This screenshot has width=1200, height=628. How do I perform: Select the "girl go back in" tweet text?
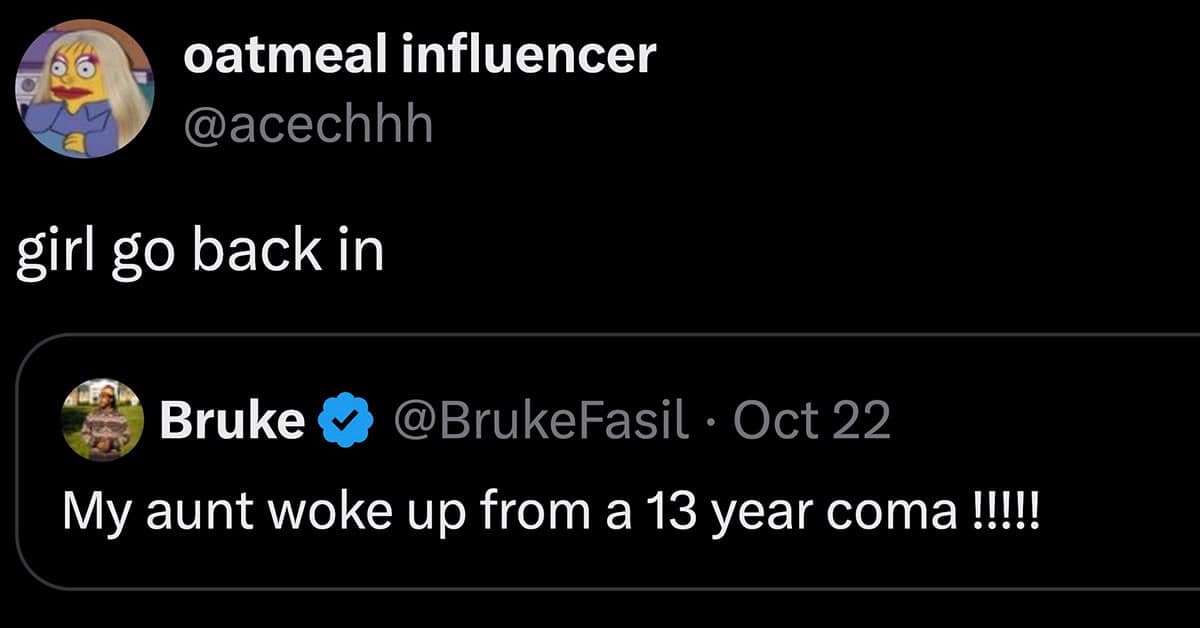click(x=201, y=252)
